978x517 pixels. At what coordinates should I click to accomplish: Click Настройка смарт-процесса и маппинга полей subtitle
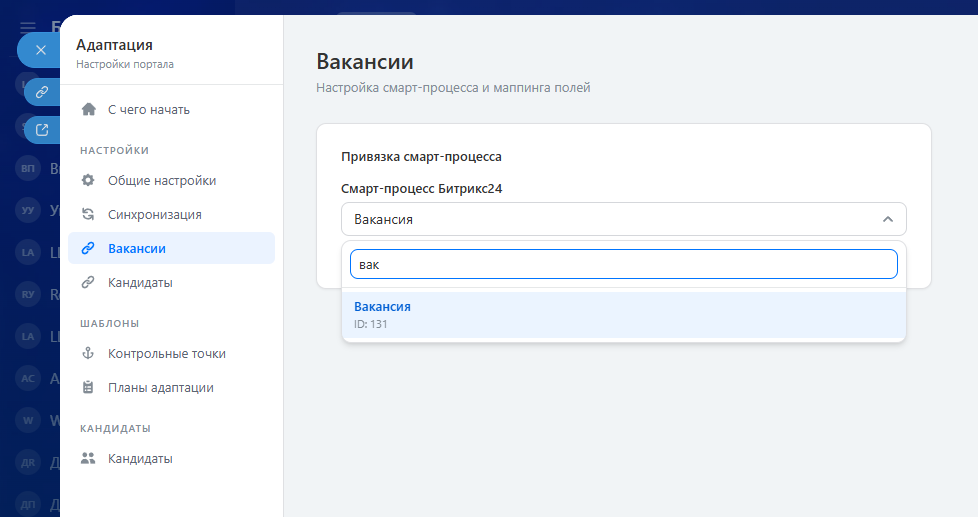(x=453, y=88)
